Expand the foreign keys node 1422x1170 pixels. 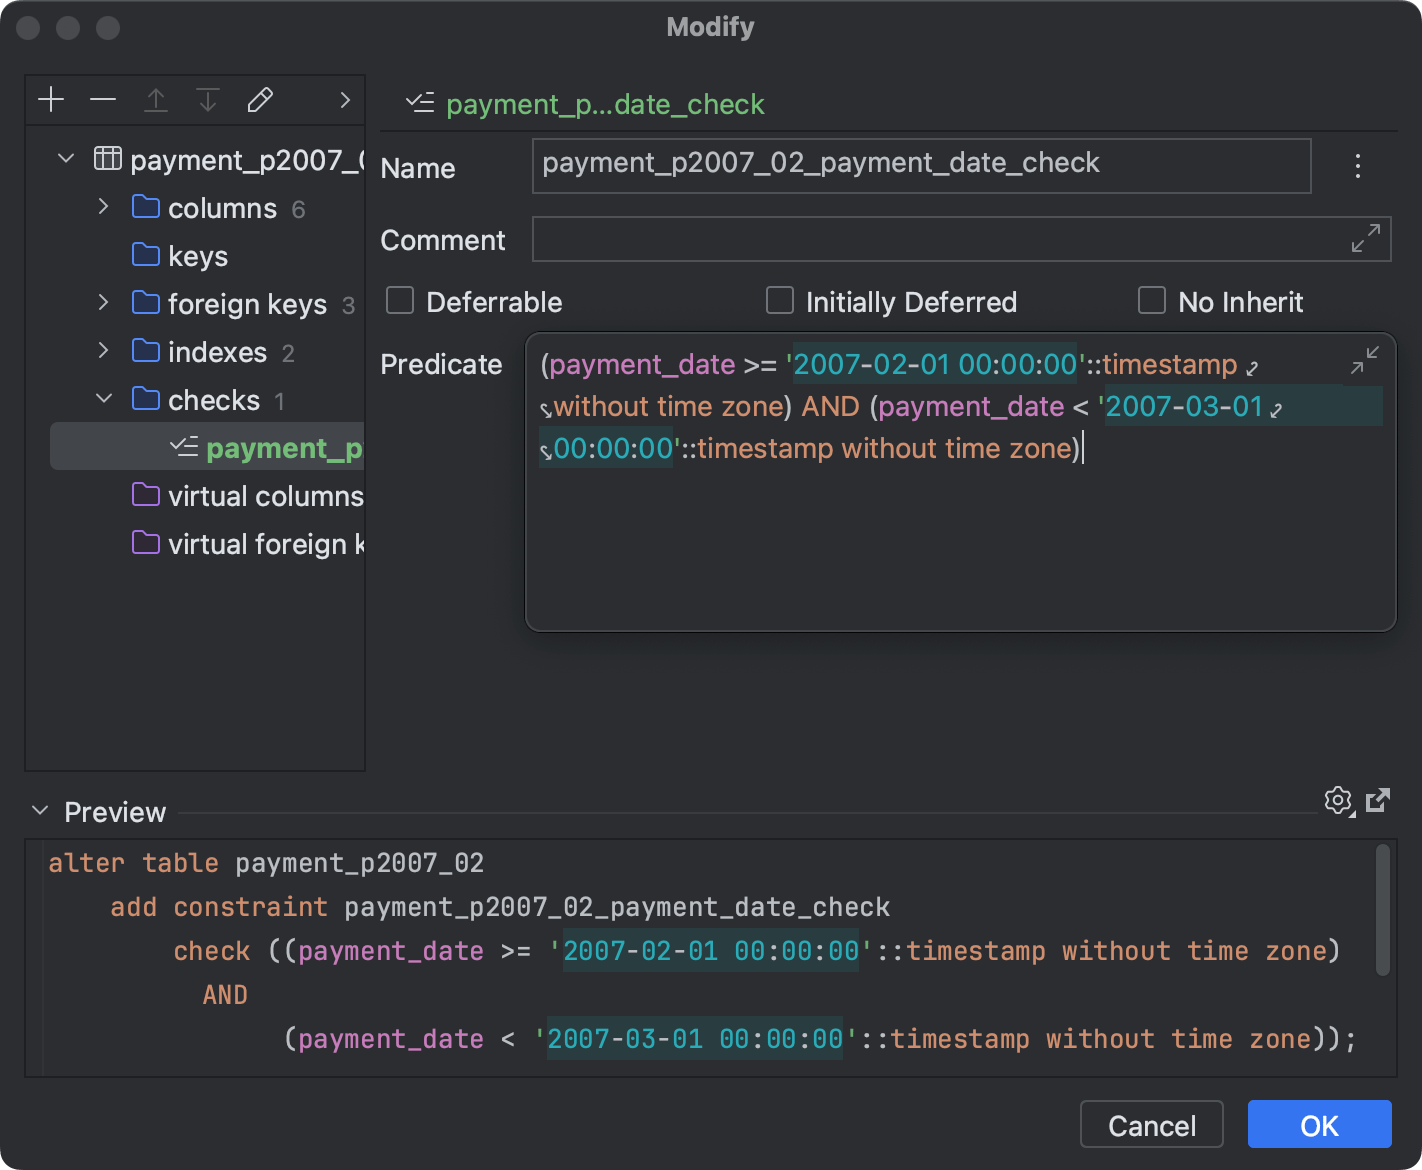103,303
